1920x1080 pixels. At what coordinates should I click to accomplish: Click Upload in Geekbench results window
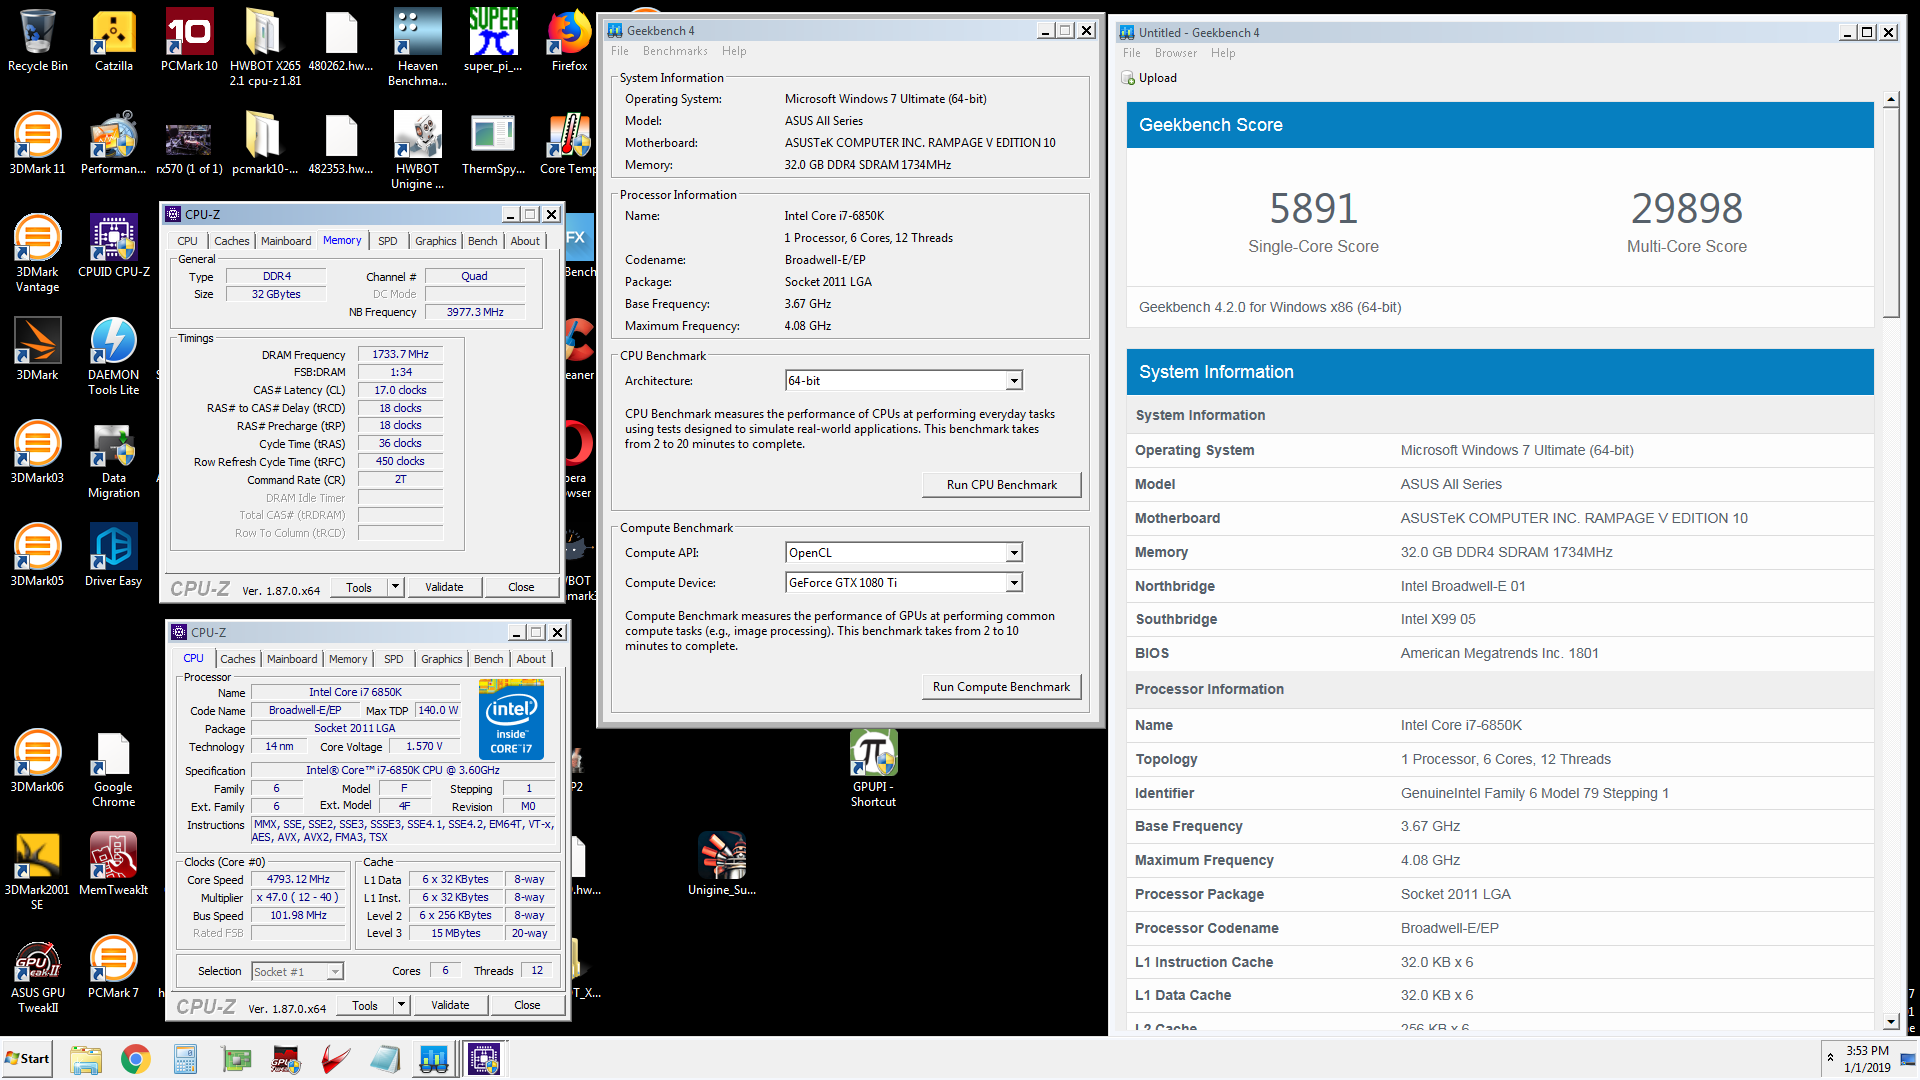pos(1149,78)
